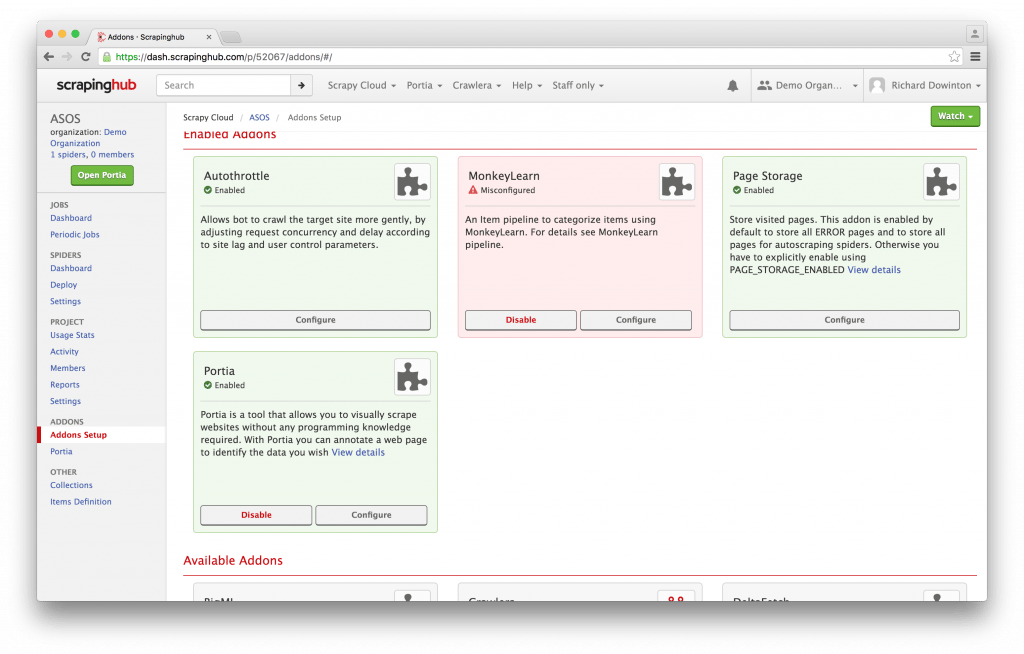
Task: Click the Page Storage puzzle piece icon
Action: coord(941,182)
